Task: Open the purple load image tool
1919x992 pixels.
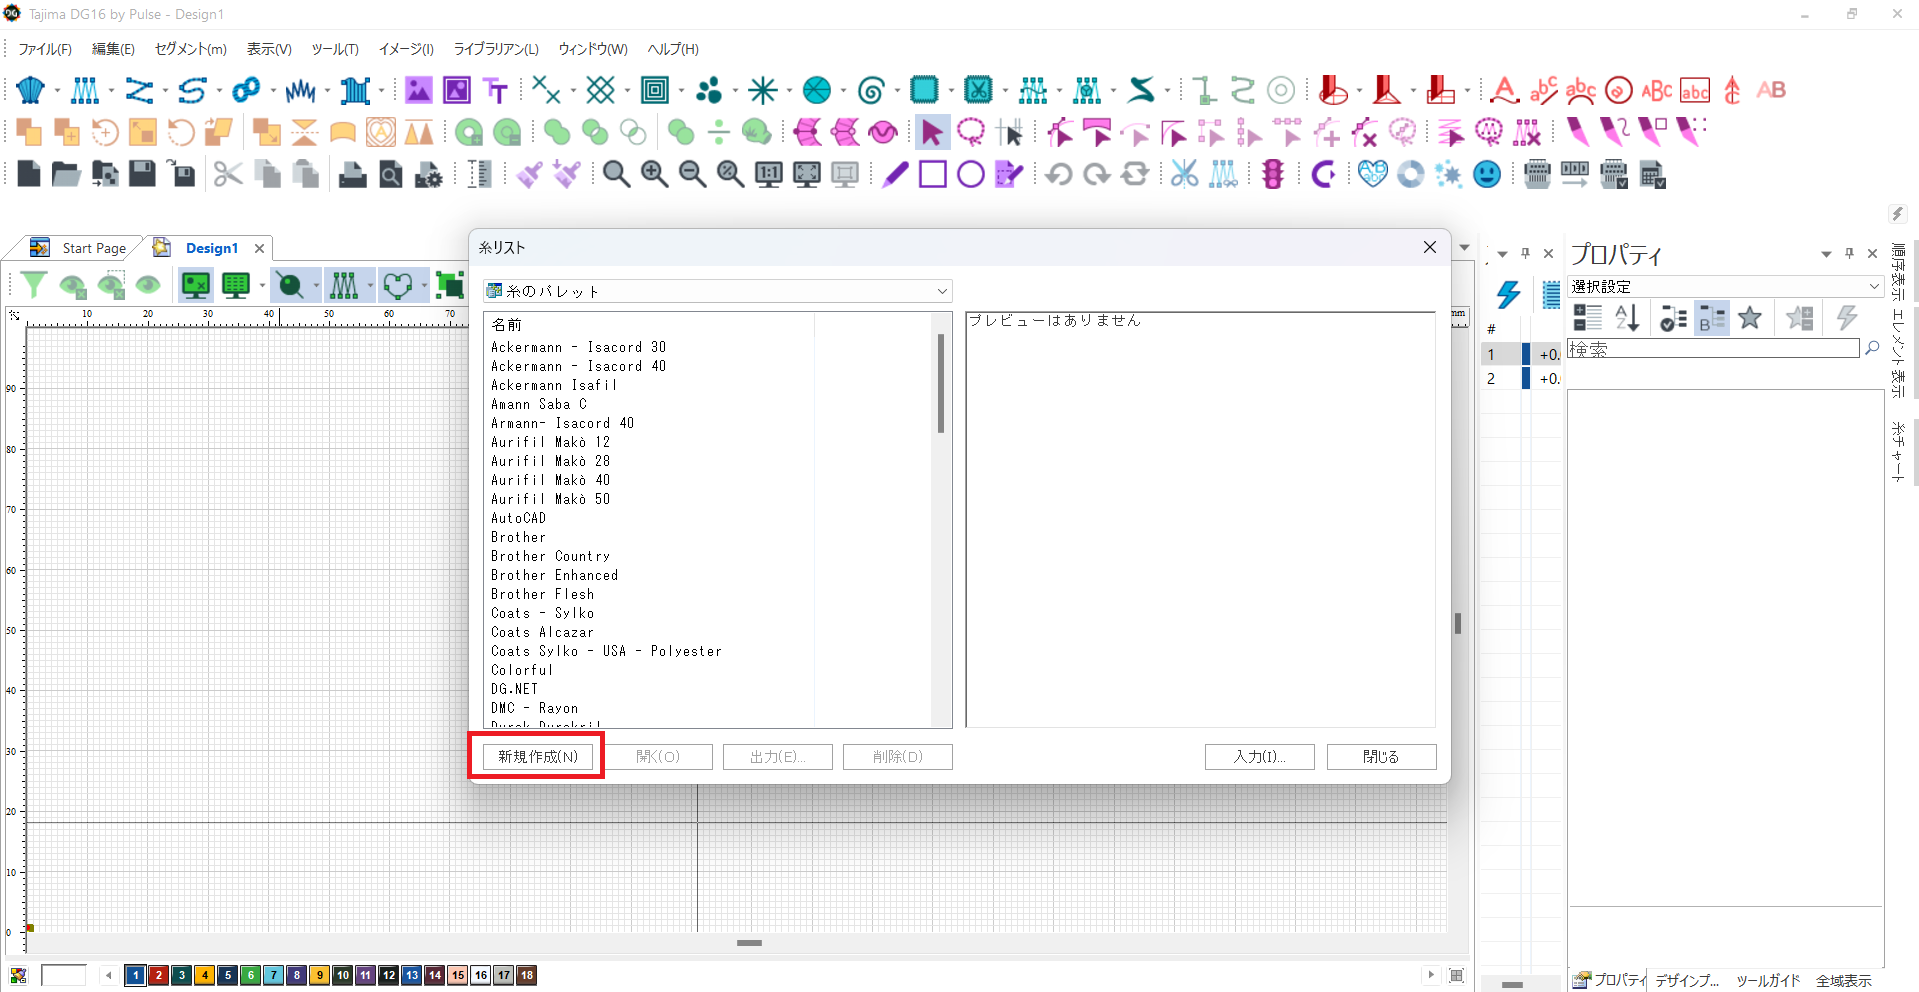Action: [418, 90]
